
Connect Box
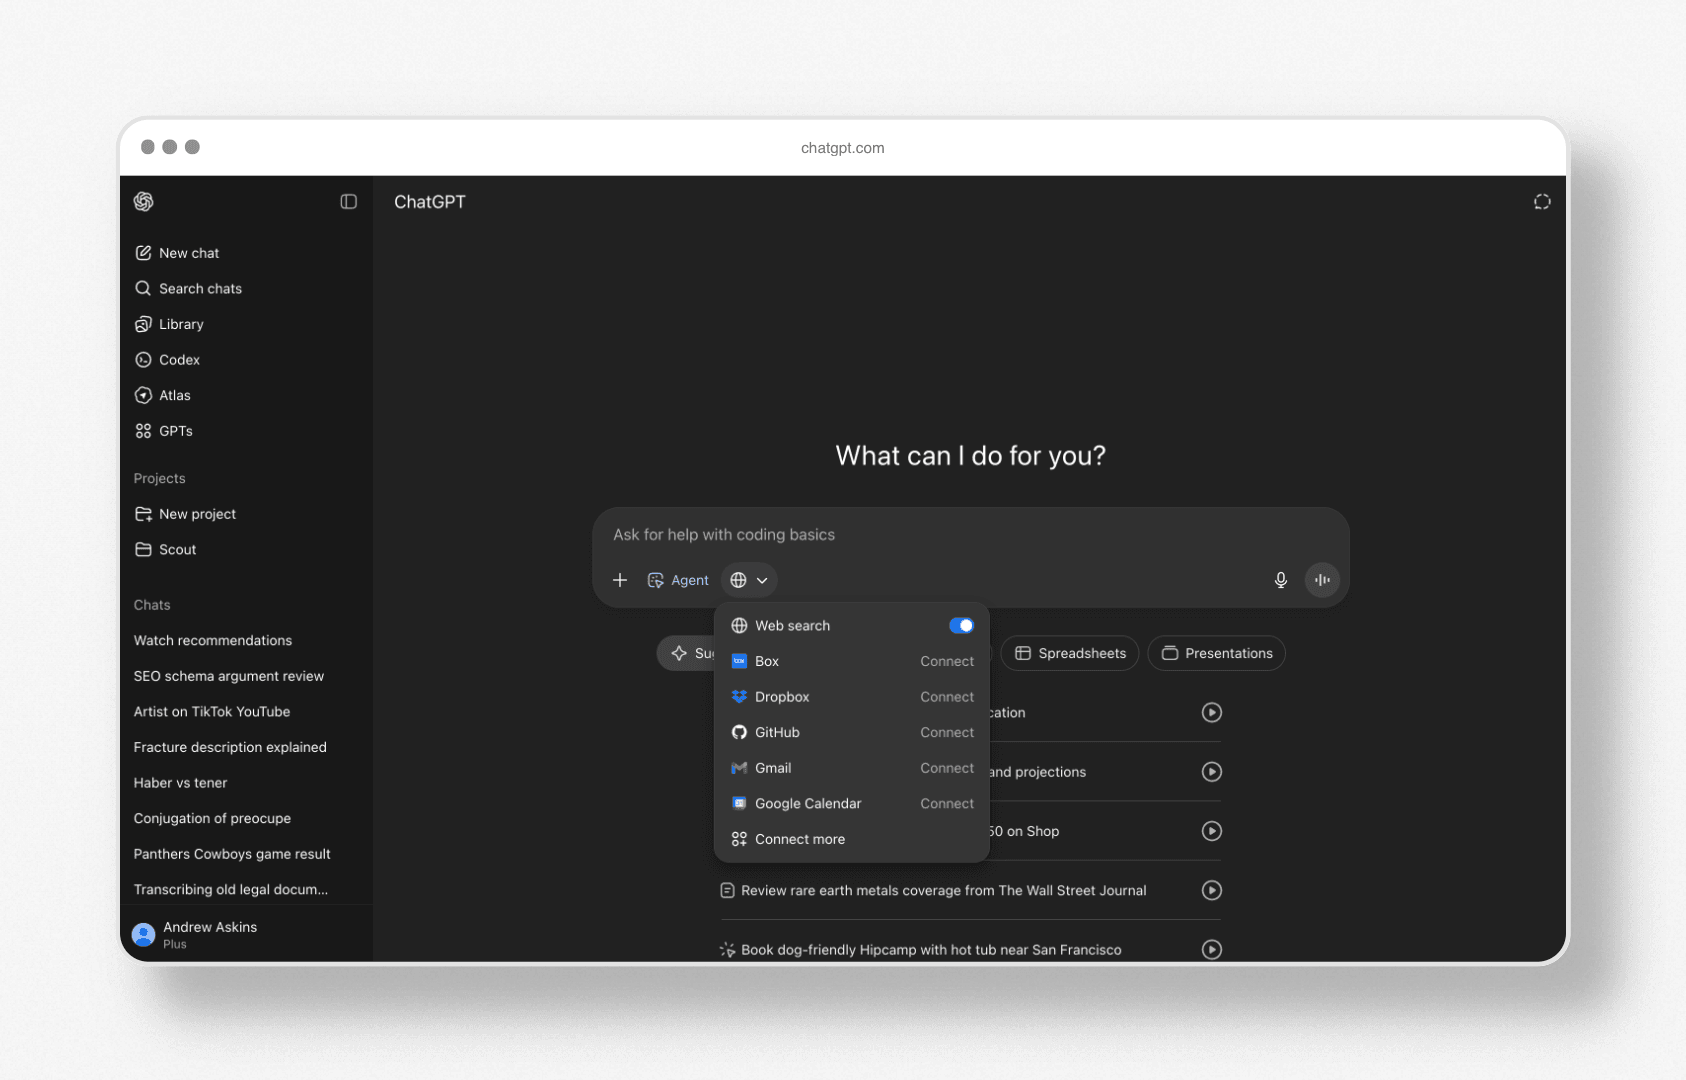(x=947, y=662)
